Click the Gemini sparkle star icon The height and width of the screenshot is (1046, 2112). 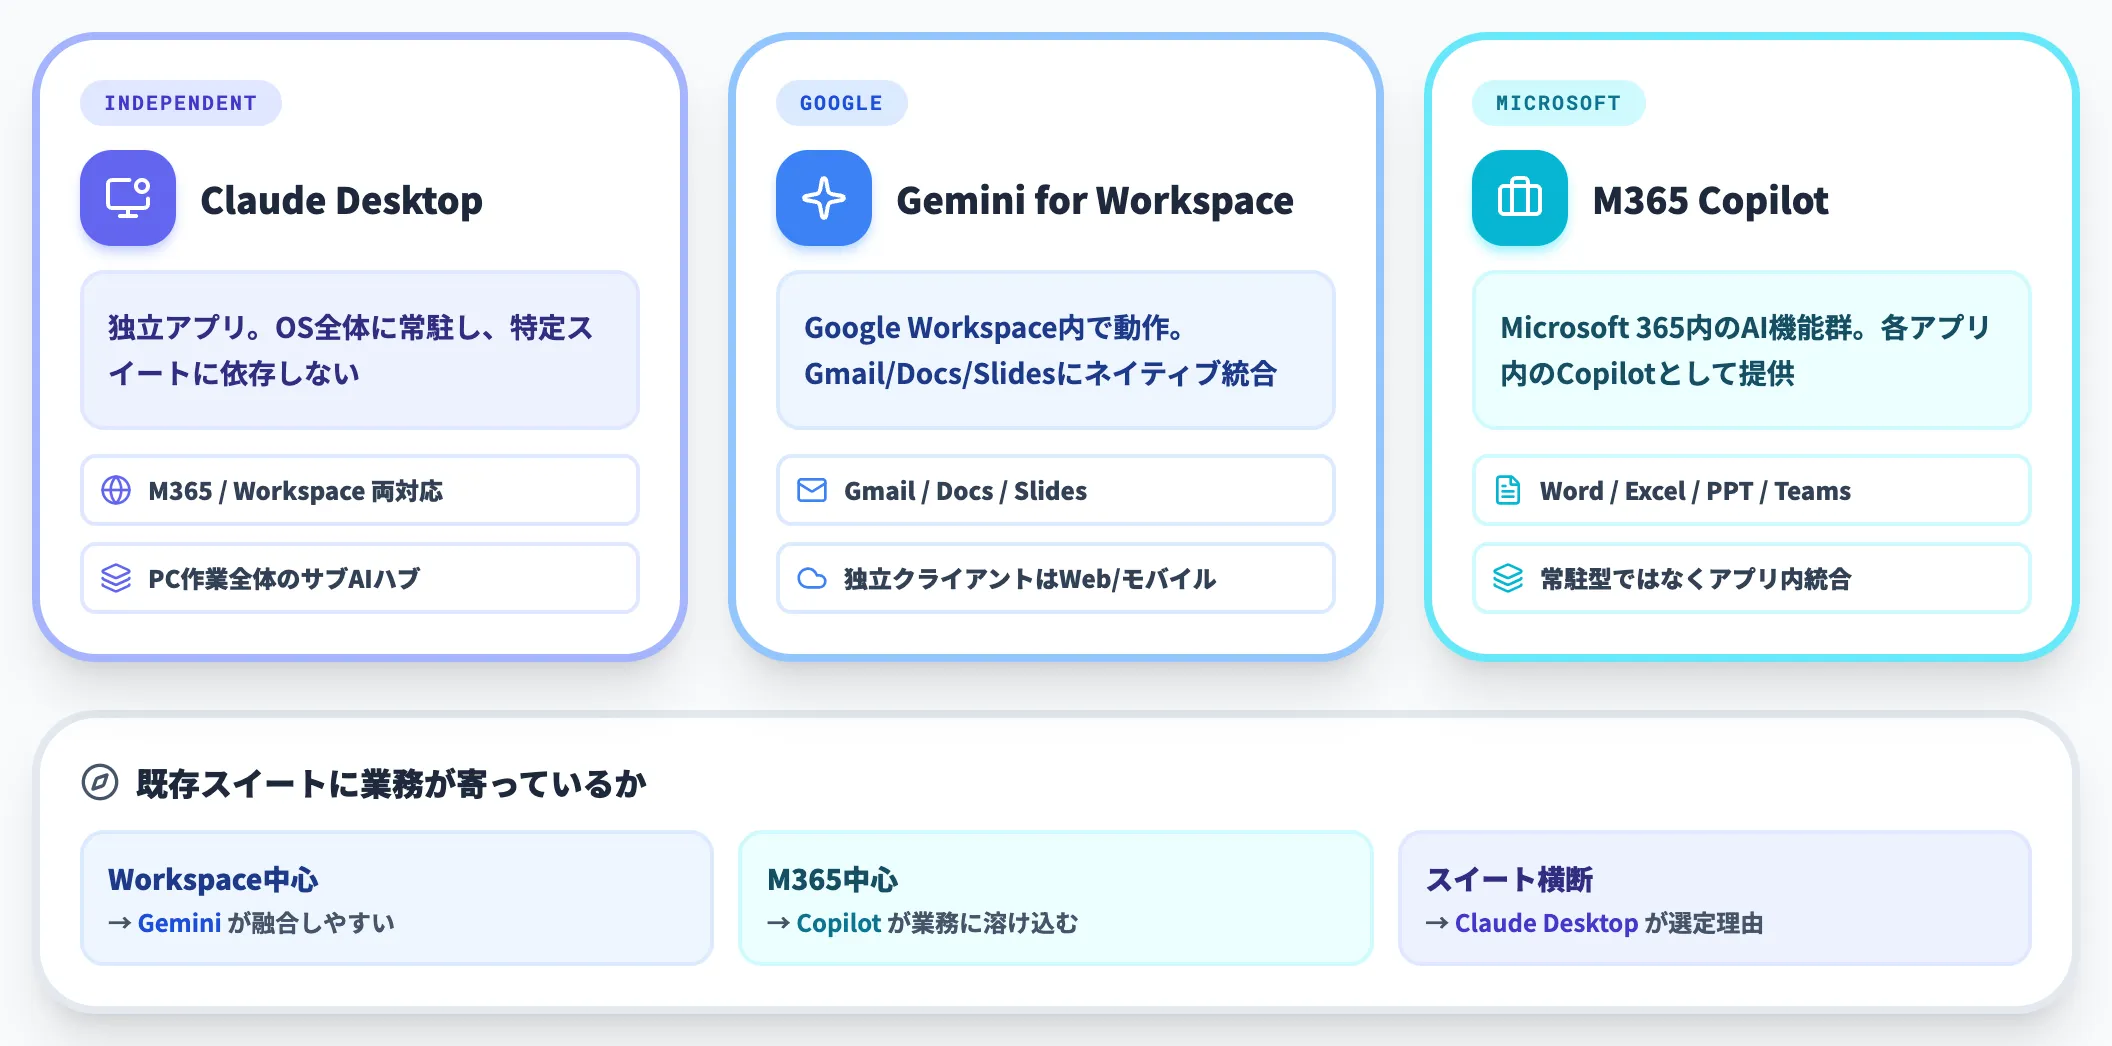824,198
